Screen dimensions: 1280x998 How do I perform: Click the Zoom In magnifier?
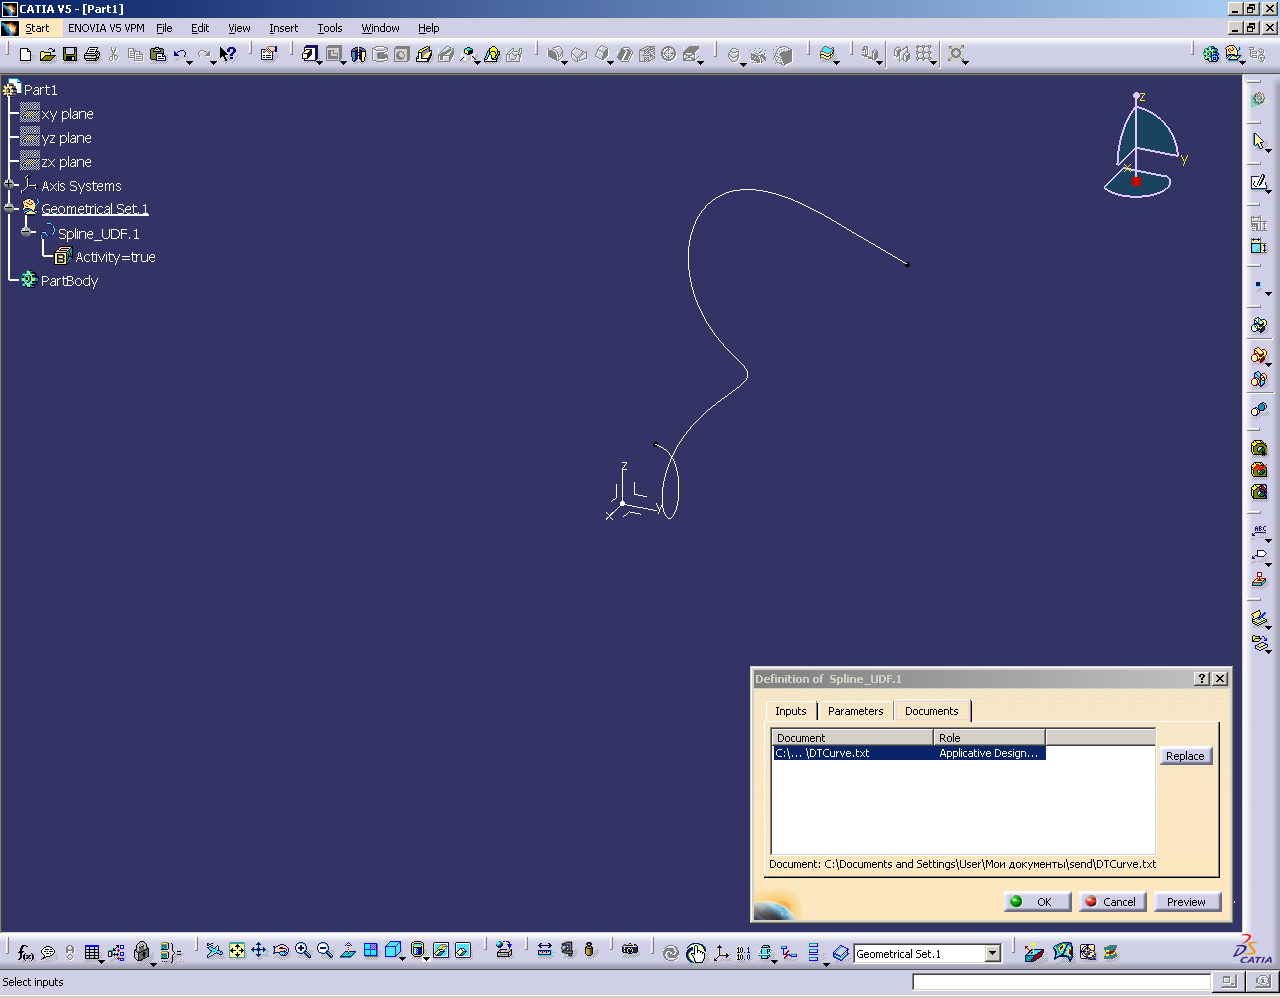pyautogui.click(x=303, y=951)
